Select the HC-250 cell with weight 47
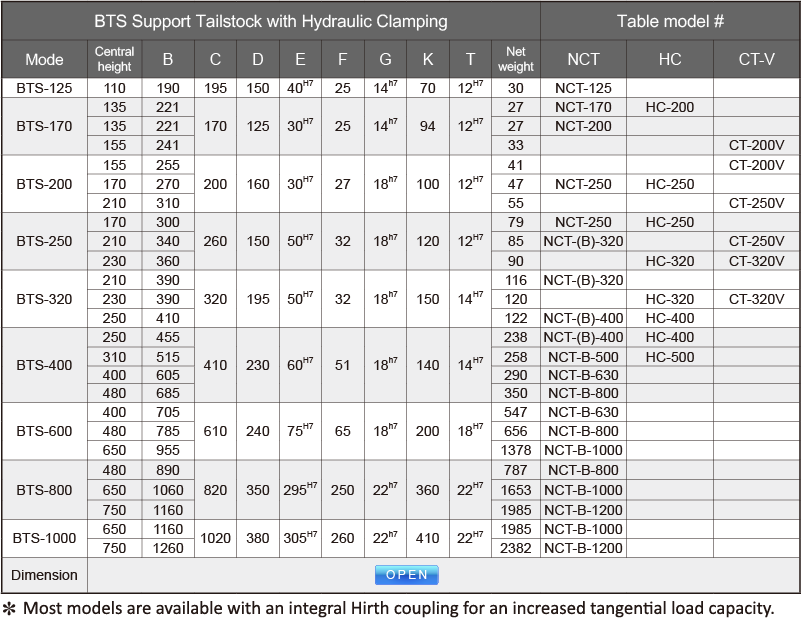 (x=670, y=184)
